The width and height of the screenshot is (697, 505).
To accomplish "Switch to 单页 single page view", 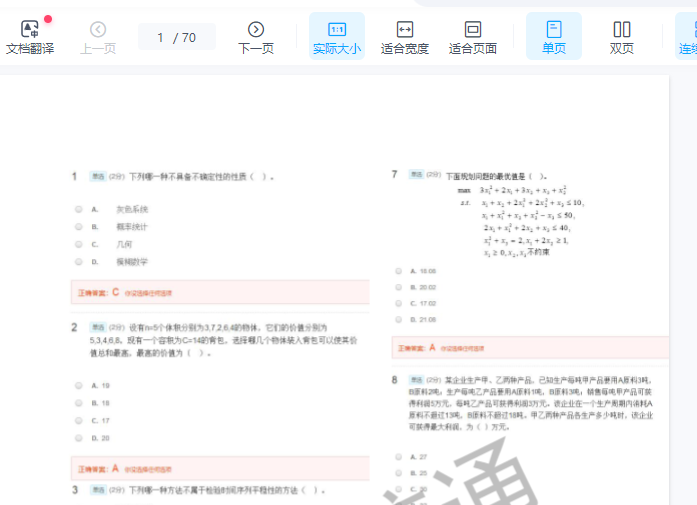I will 554,37.
